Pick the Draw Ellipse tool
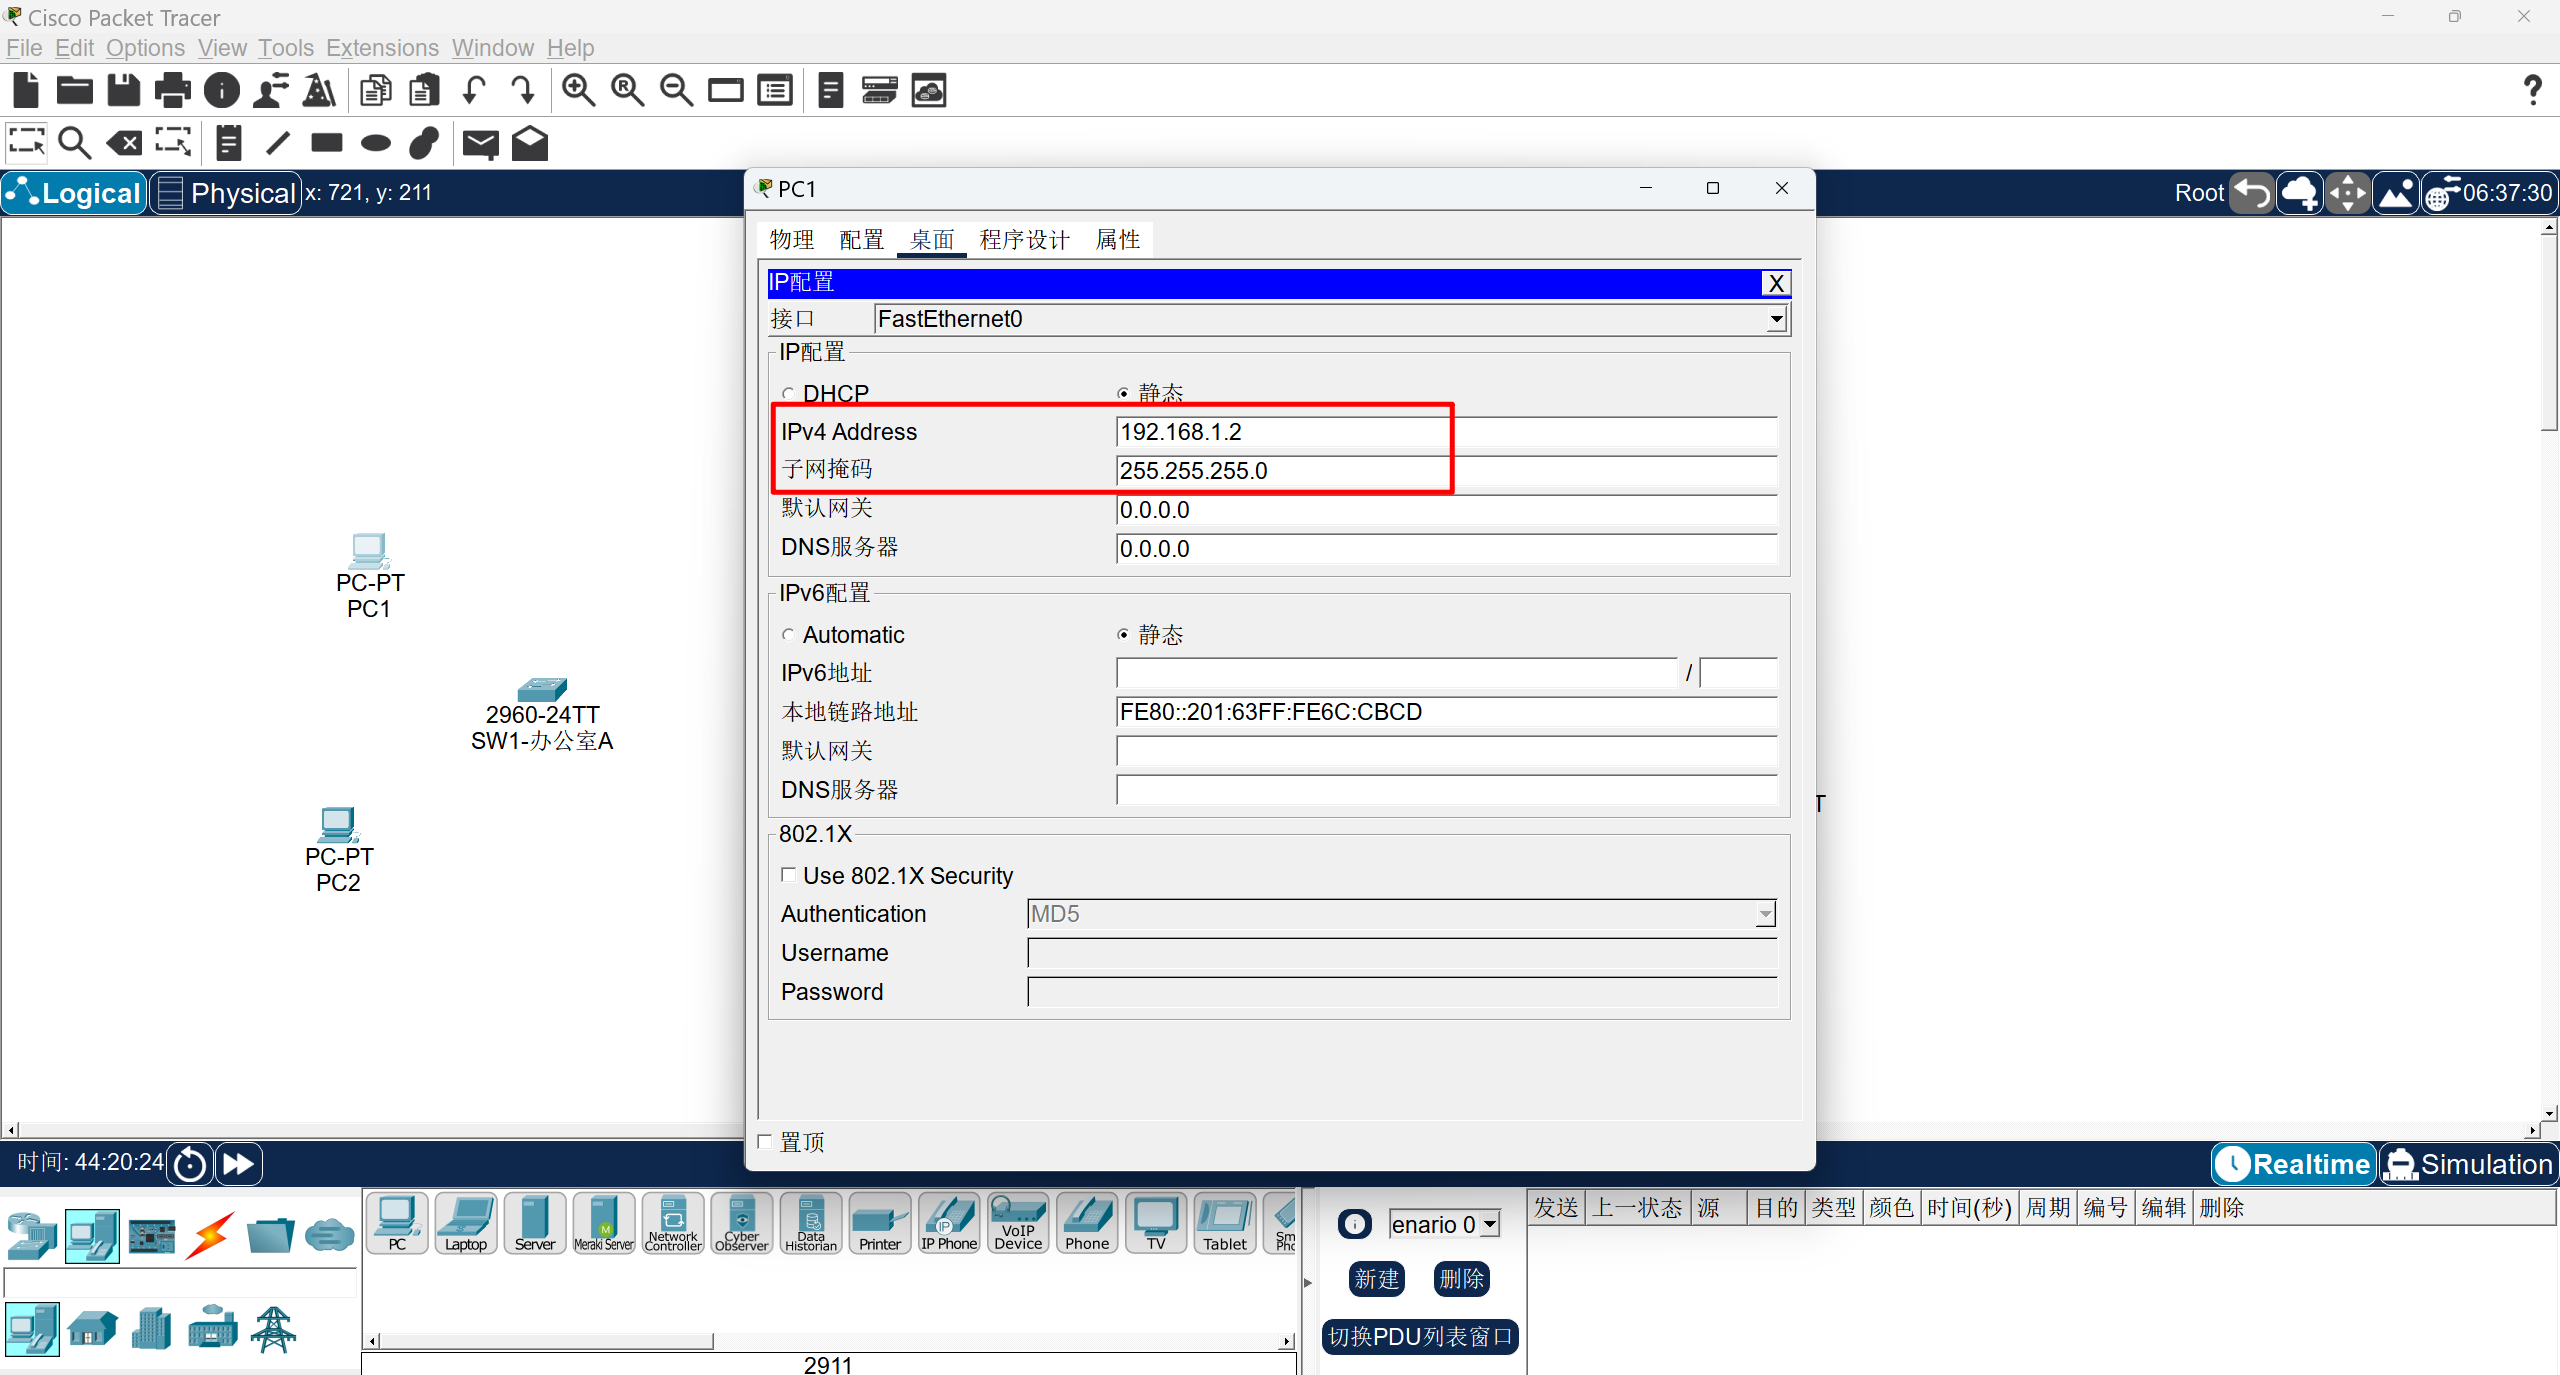Screen dimensions: 2560x1375 pos(376,143)
